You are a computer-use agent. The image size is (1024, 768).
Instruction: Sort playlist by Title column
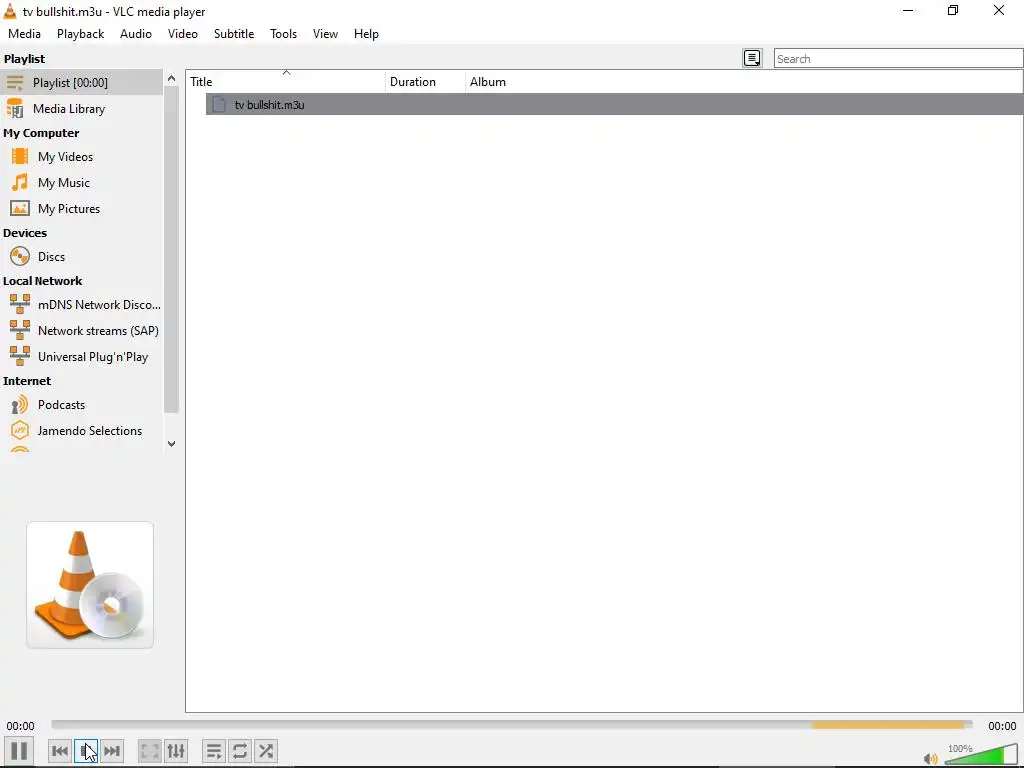(286, 82)
